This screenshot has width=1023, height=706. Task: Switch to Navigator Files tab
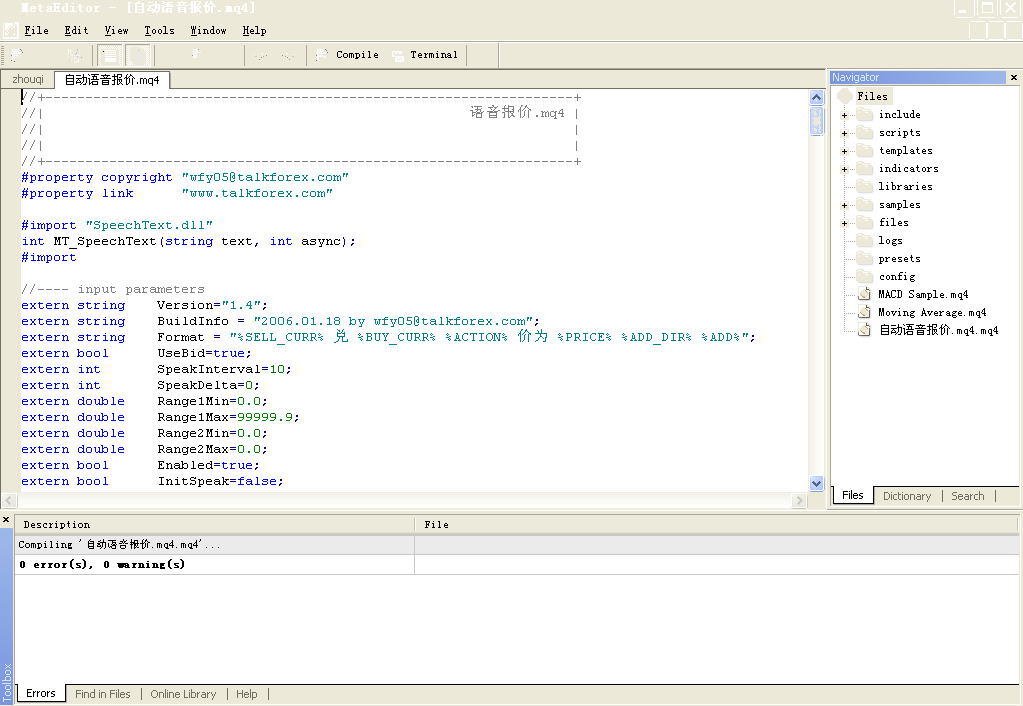(x=852, y=495)
